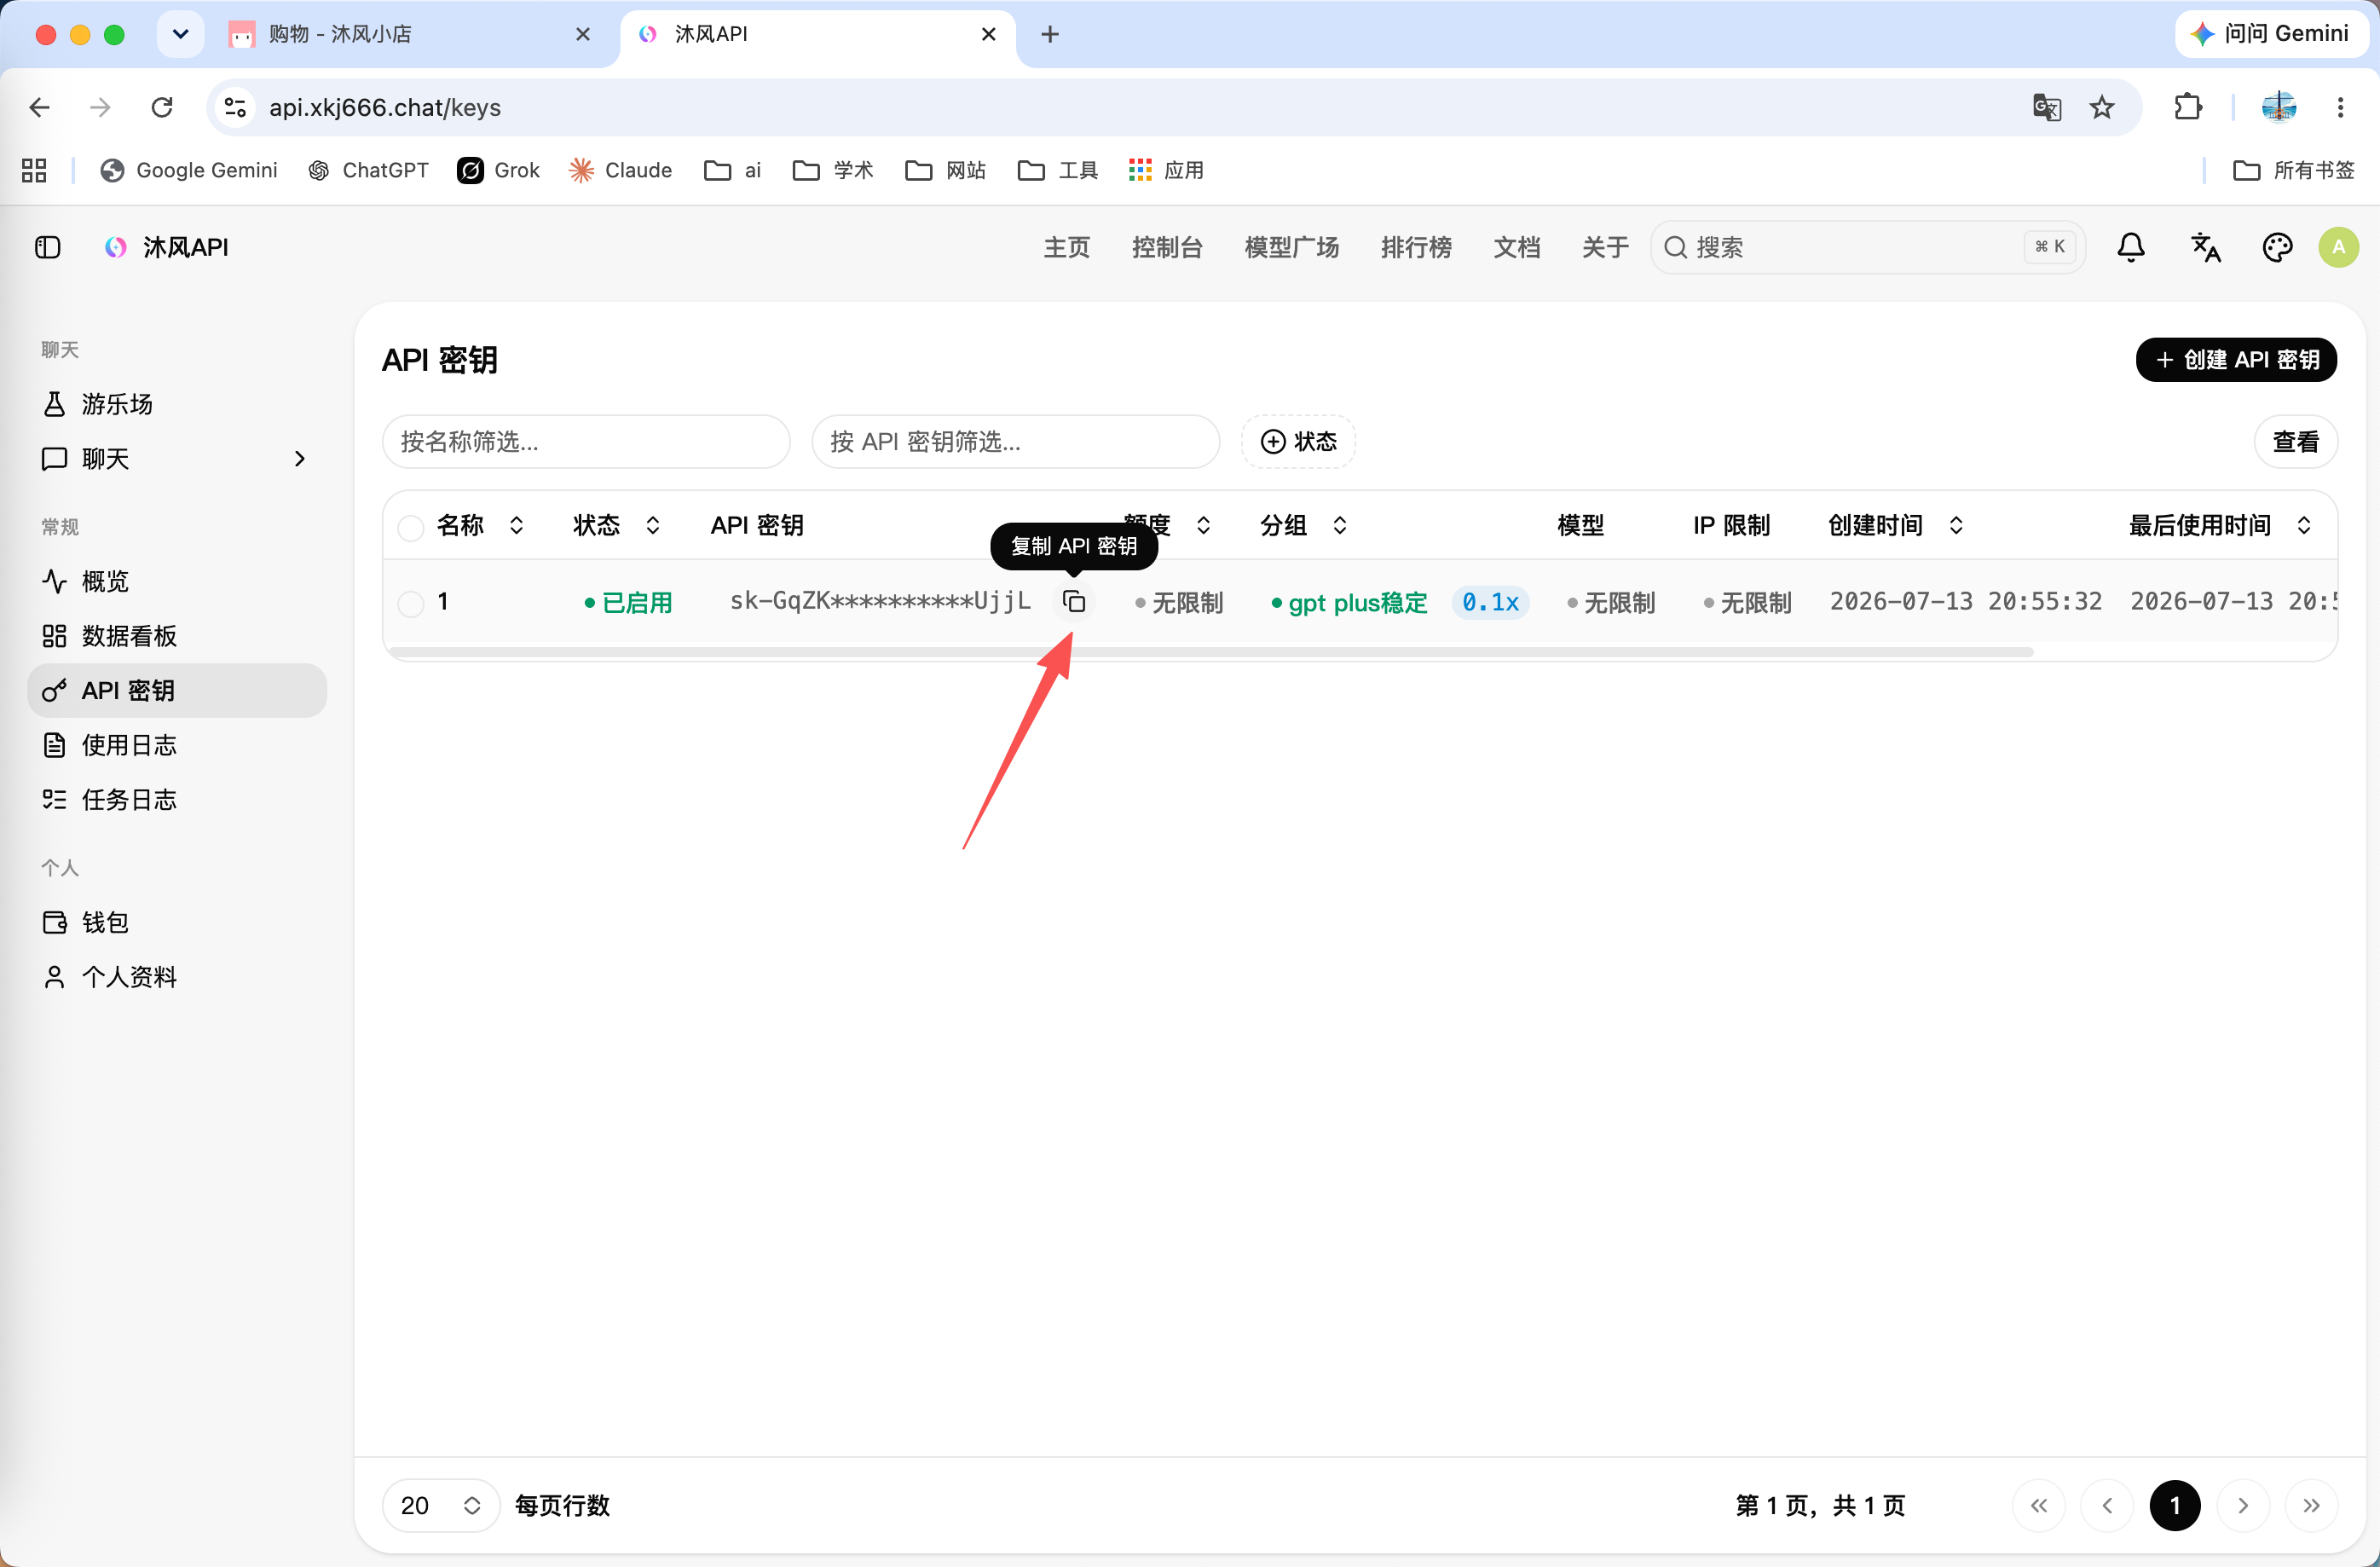Toggle the select-all checkbox in table header
This screenshot has width=2380, height=1567.
pos(411,527)
